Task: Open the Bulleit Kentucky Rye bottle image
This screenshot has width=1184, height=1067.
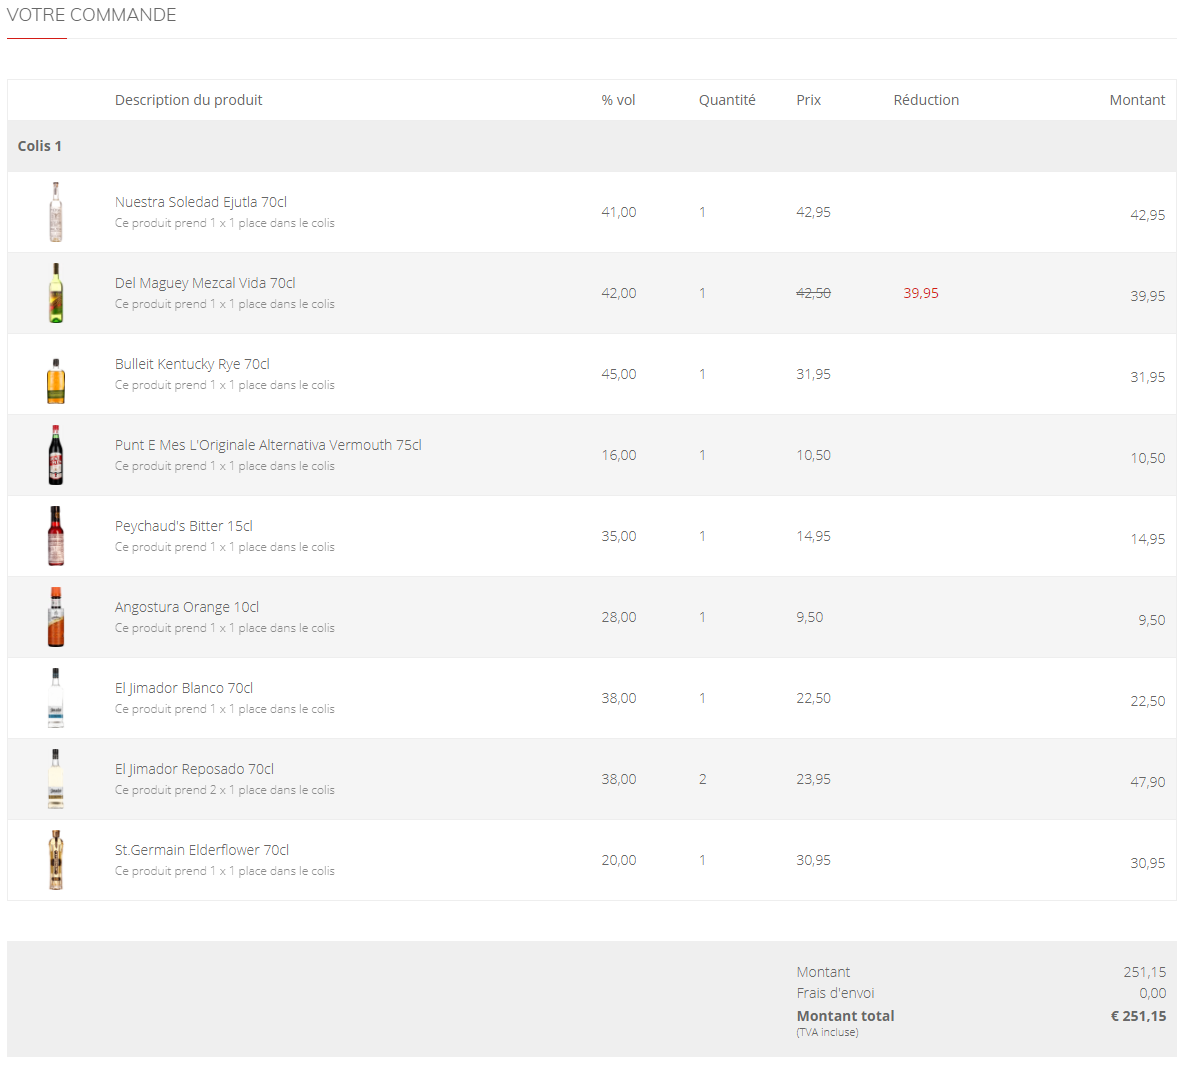Action: pyautogui.click(x=56, y=379)
